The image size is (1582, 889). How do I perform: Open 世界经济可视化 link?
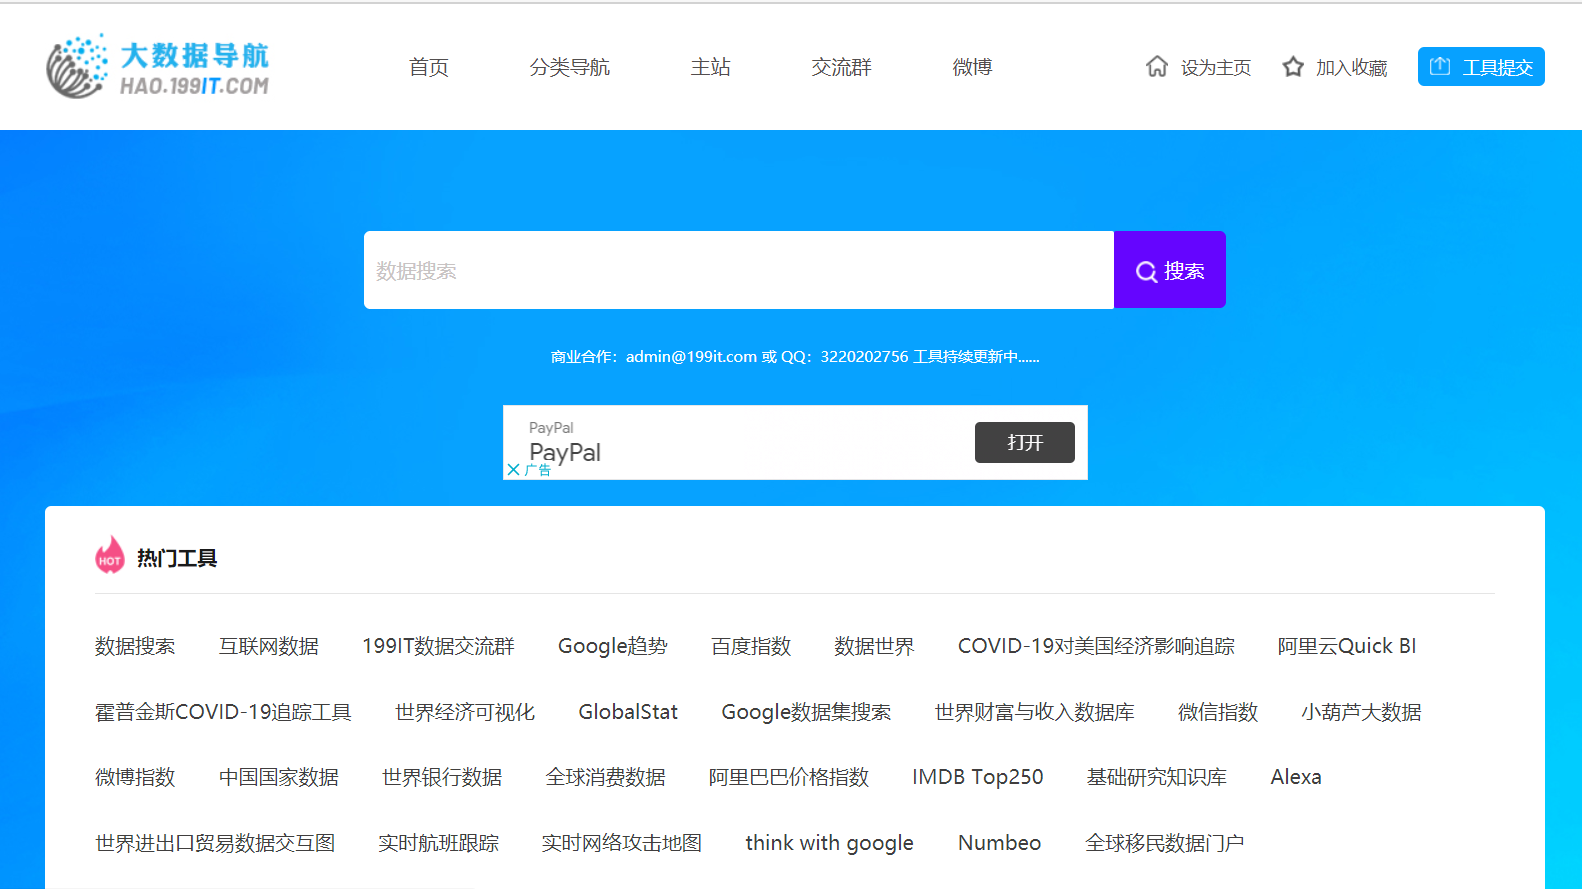point(465,712)
